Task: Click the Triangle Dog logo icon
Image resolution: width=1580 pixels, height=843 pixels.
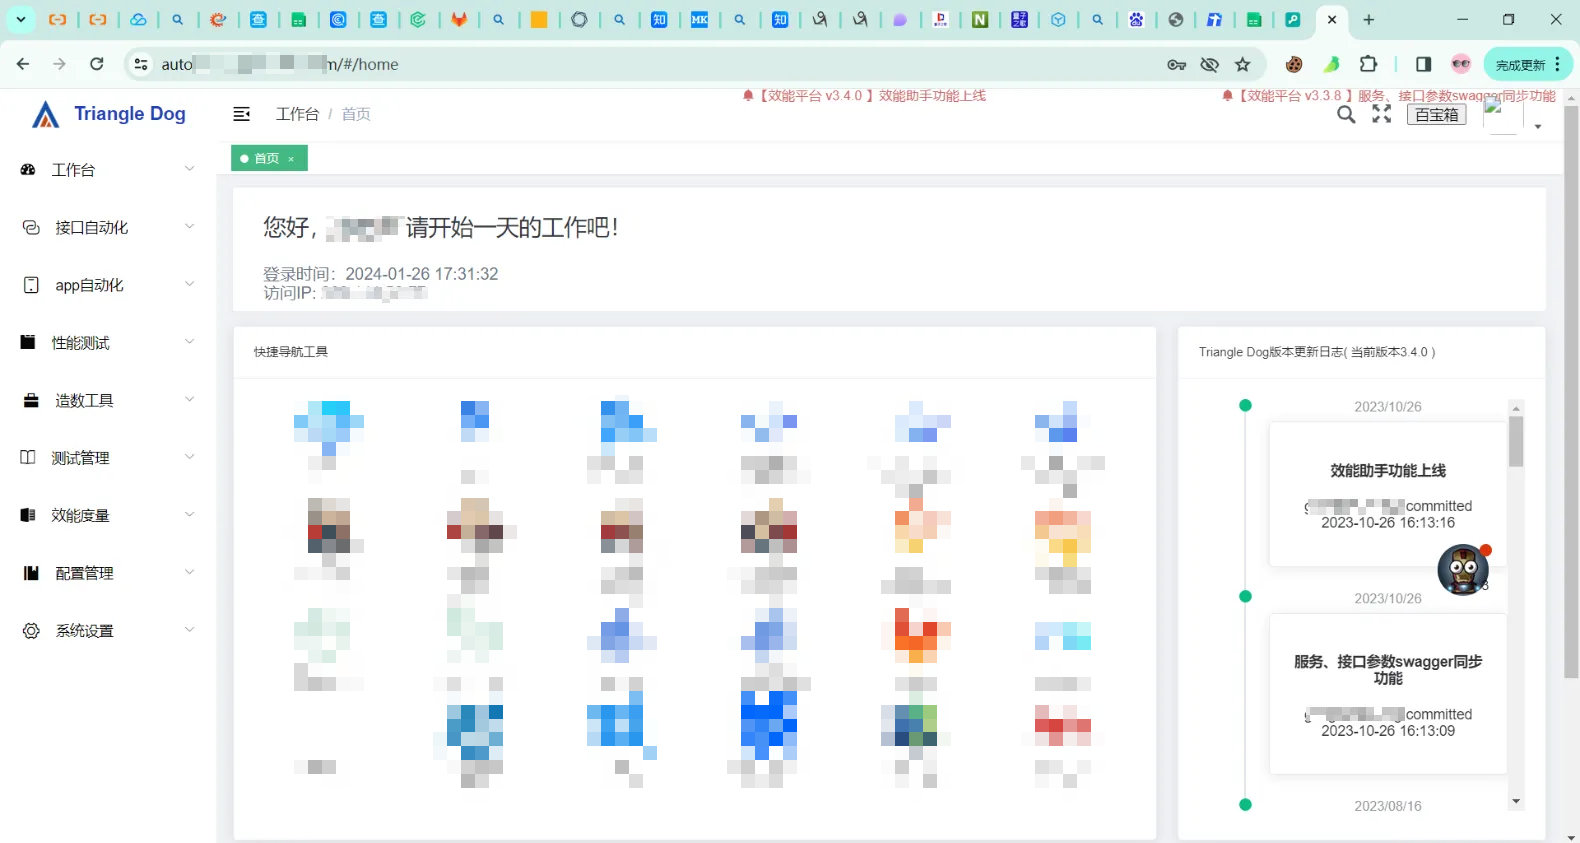Action: [x=45, y=115]
